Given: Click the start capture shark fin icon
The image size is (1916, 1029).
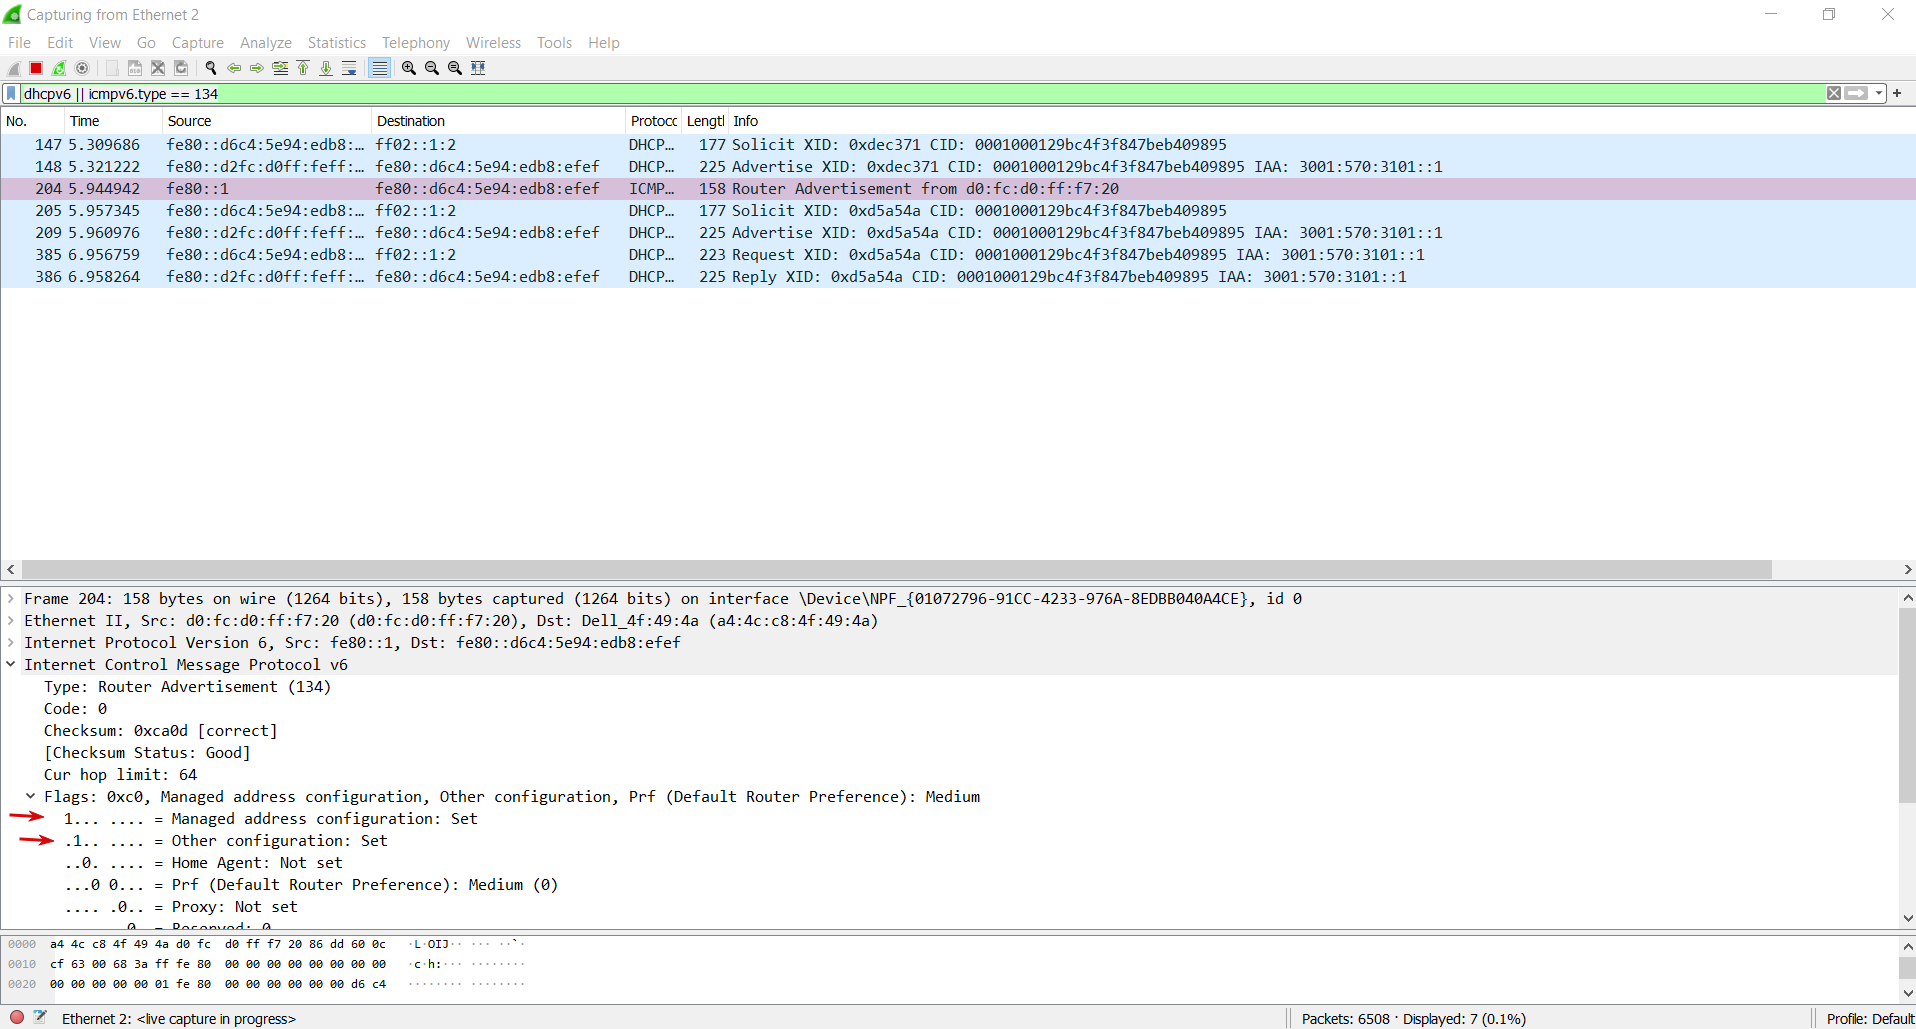Looking at the screenshot, I should [x=13, y=68].
